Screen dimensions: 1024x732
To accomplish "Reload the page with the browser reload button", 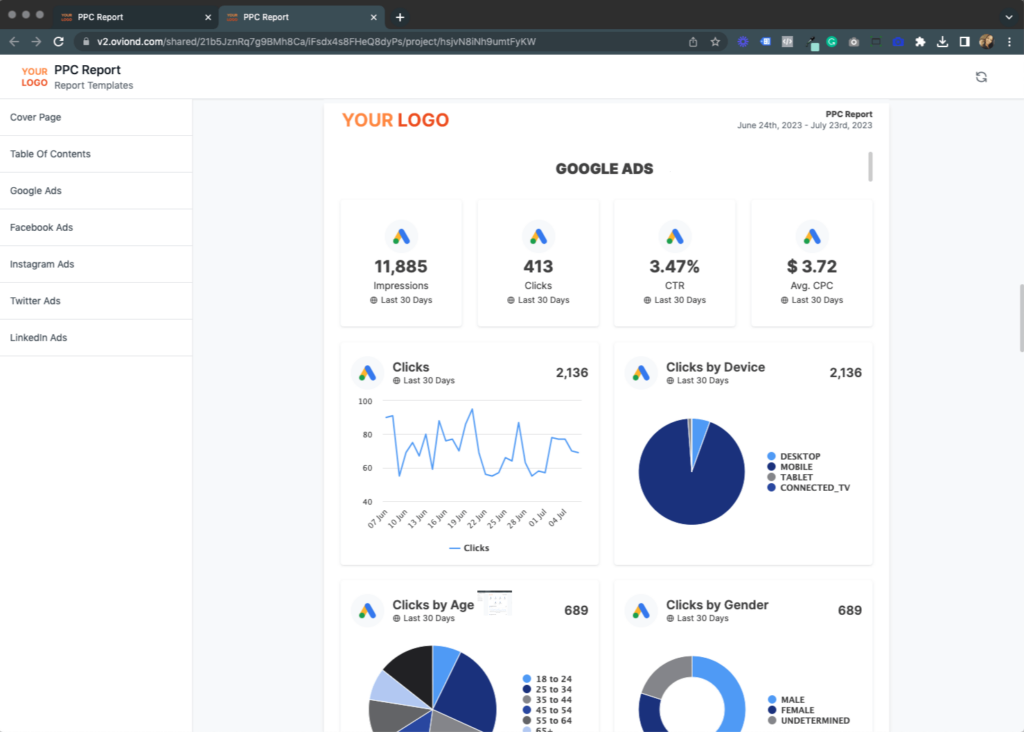I will coord(59,42).
